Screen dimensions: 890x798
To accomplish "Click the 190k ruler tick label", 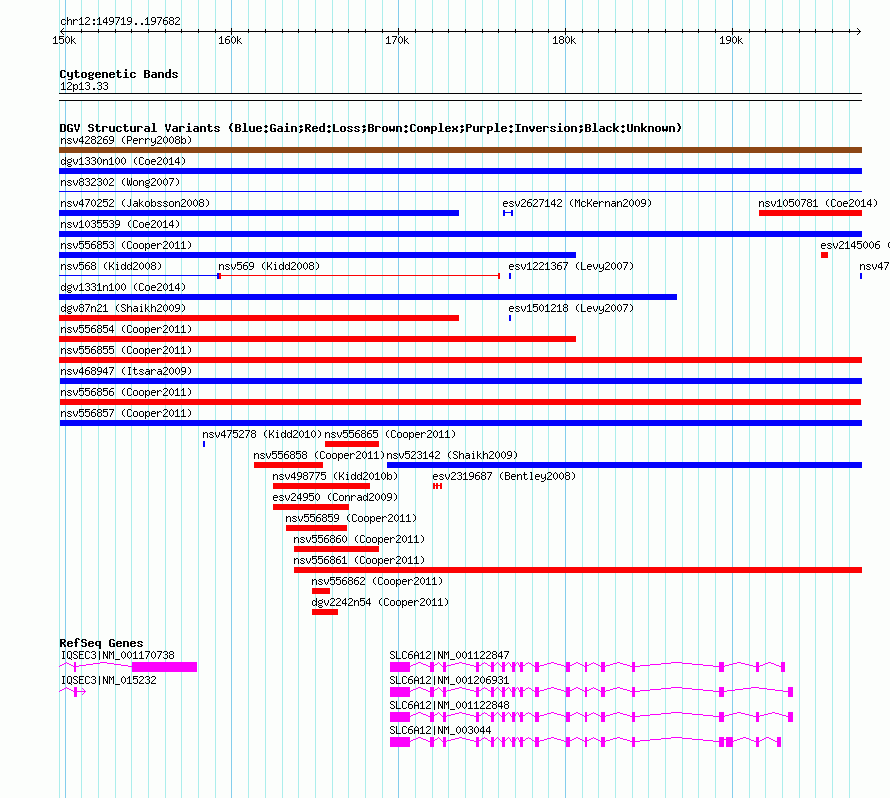I will point(731,40).
